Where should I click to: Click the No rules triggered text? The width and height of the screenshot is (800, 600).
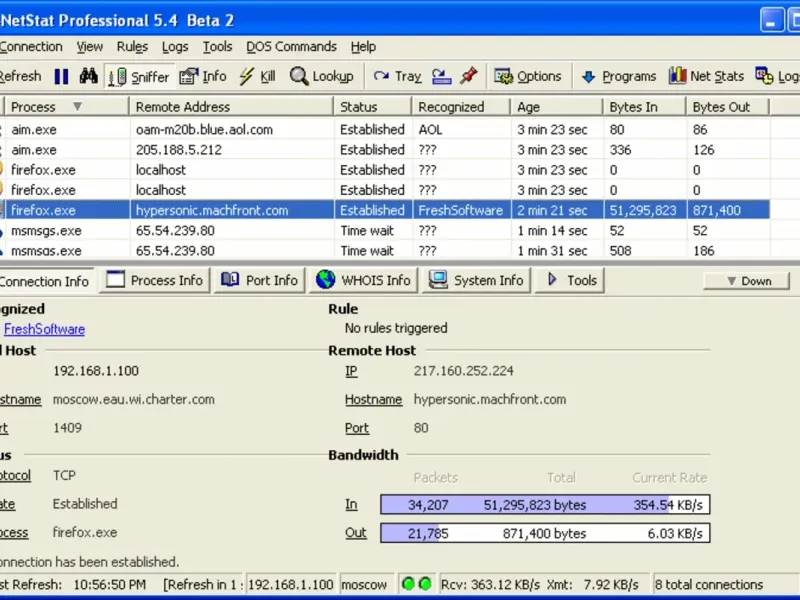pos(396,328)
